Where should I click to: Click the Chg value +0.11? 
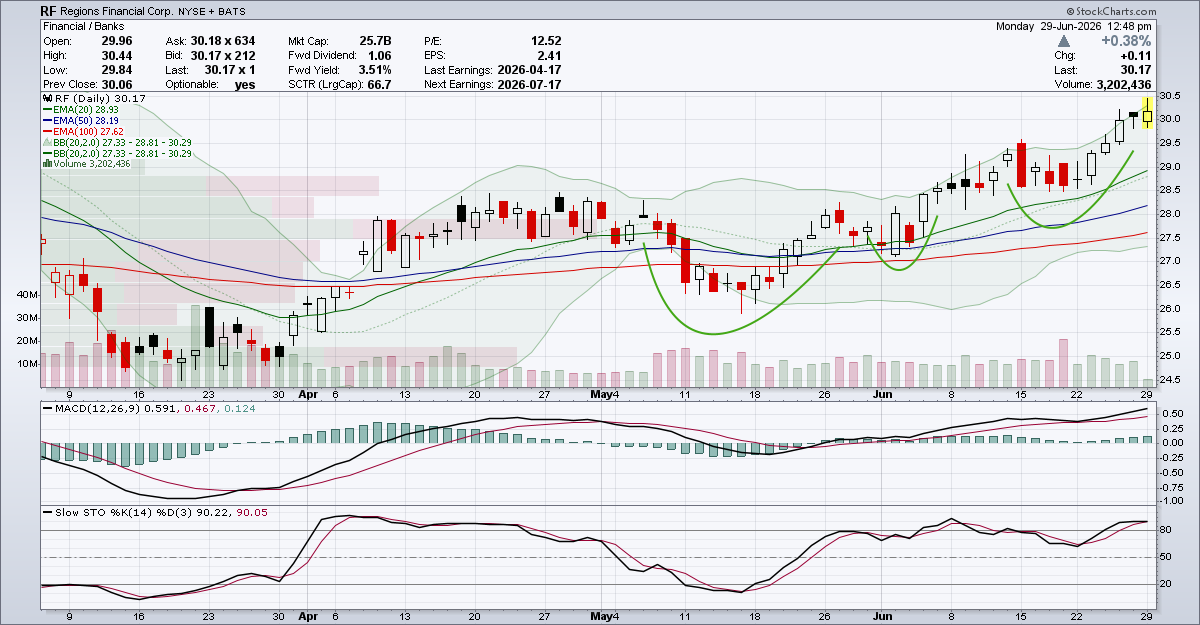pyautogui.click(x=1136, y=56)
